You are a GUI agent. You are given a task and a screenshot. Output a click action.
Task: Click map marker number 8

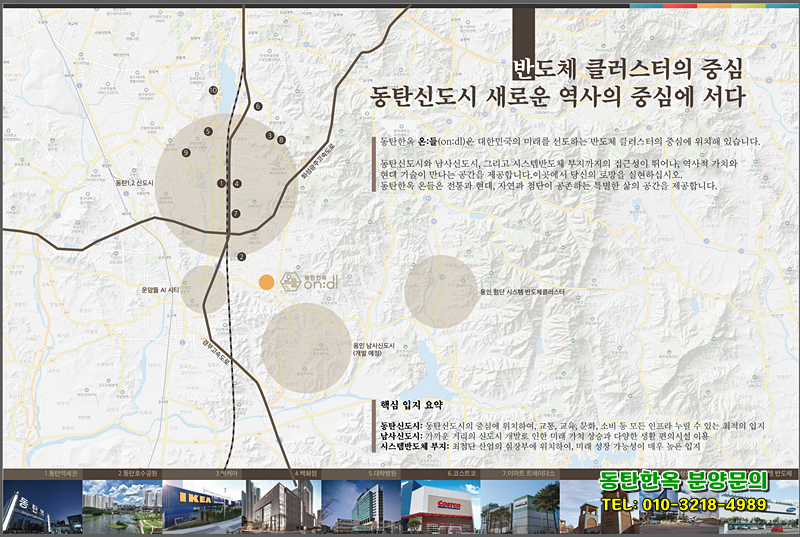click(281, 140)
